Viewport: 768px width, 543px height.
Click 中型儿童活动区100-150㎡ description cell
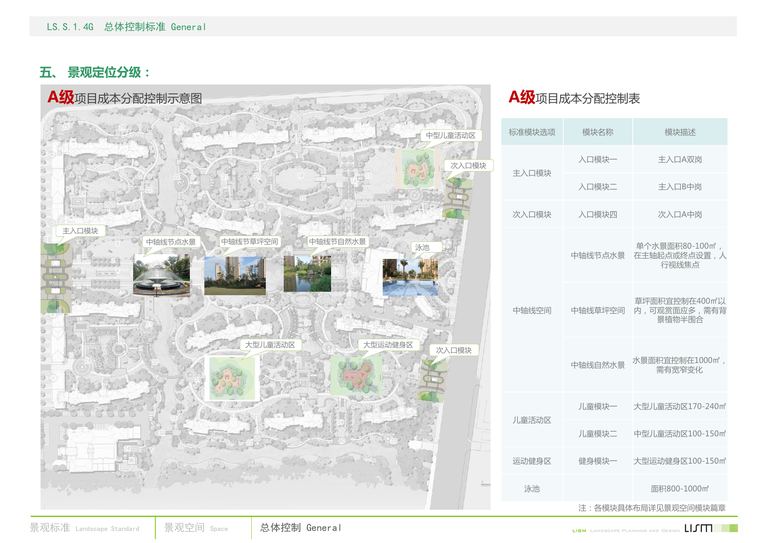680,433
